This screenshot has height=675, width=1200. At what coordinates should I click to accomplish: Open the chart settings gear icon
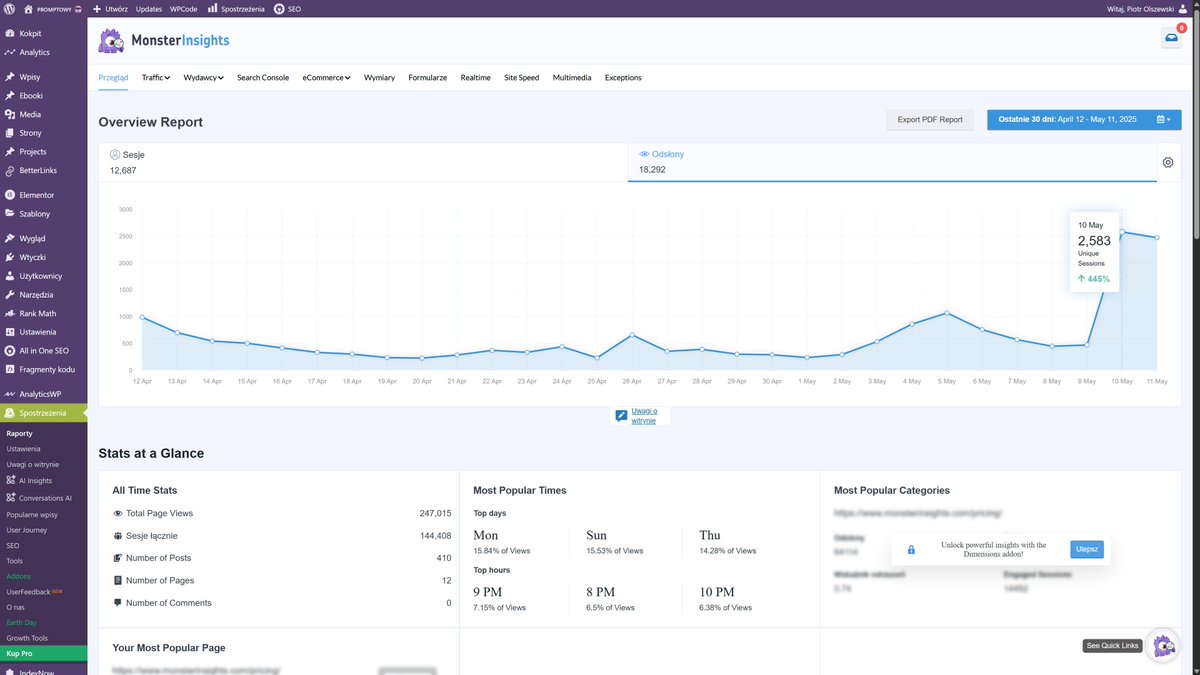coord(1168,162)
